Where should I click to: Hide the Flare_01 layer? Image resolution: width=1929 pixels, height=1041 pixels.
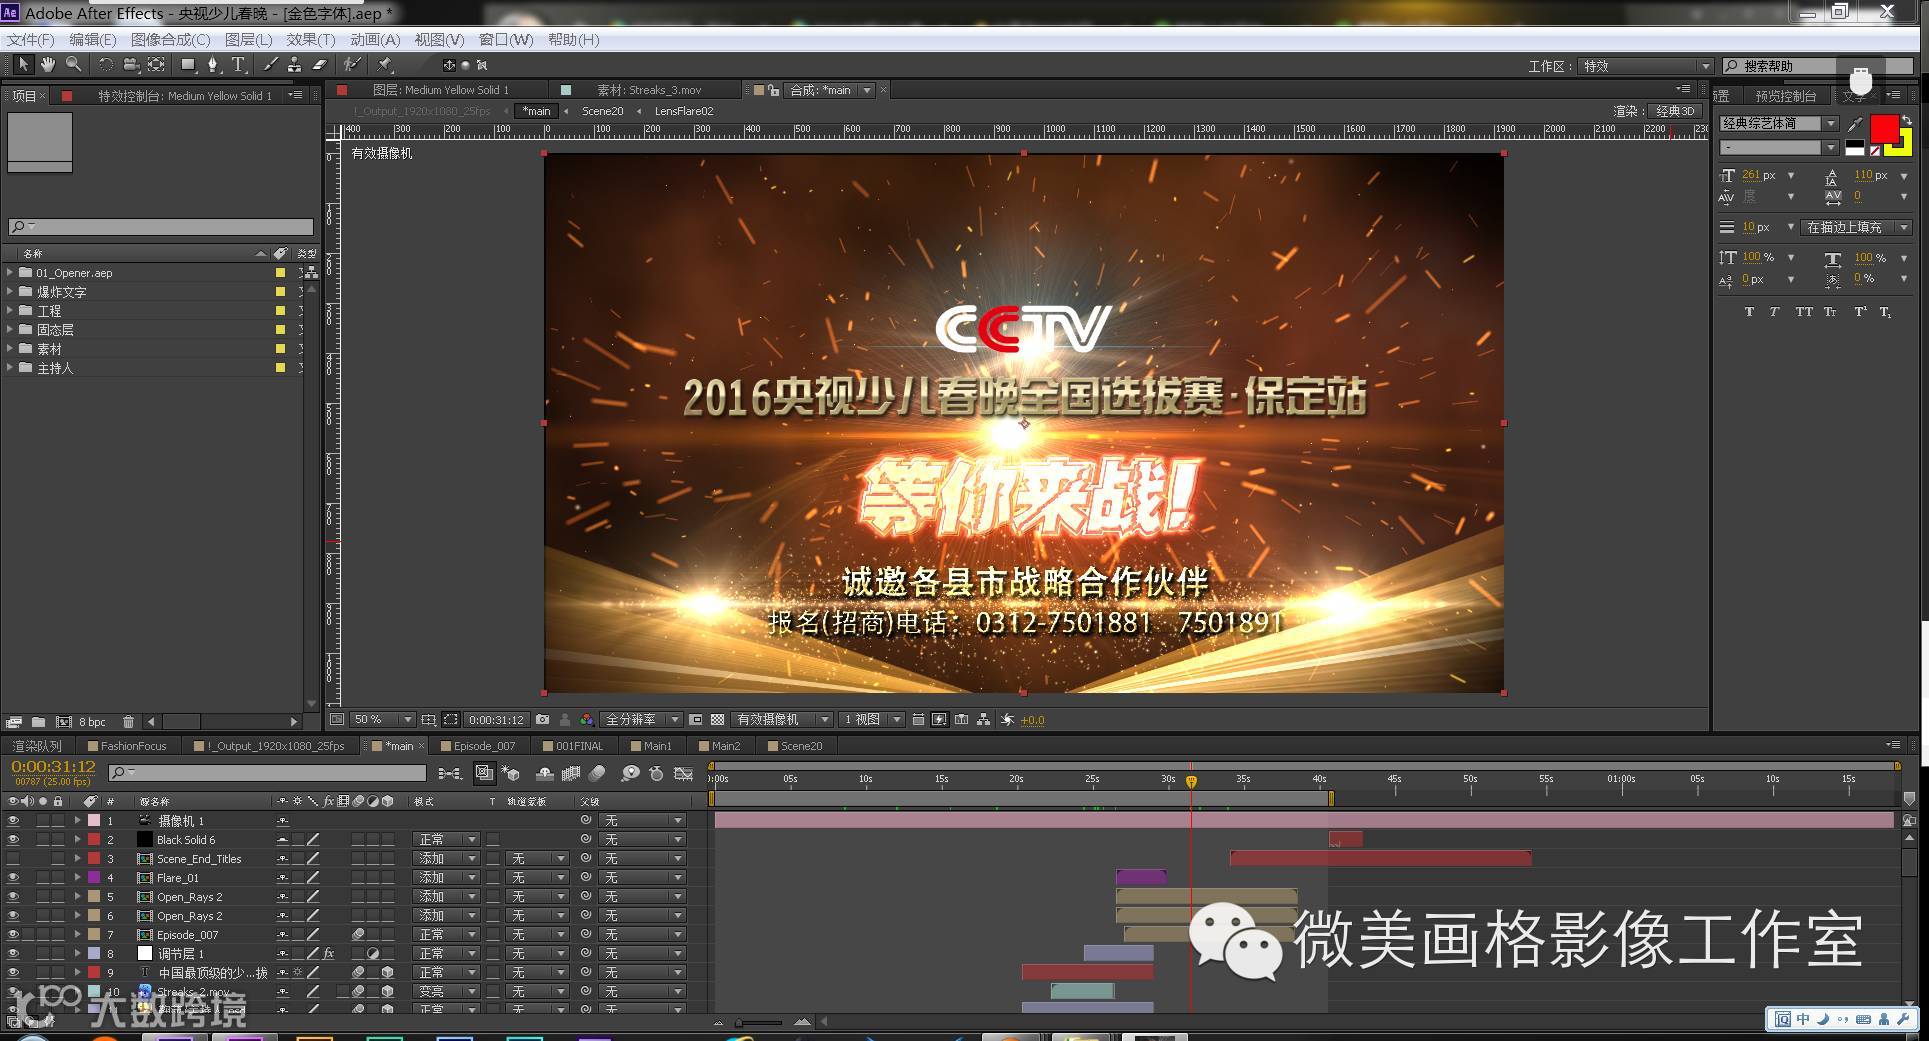(x=13, y=877)
